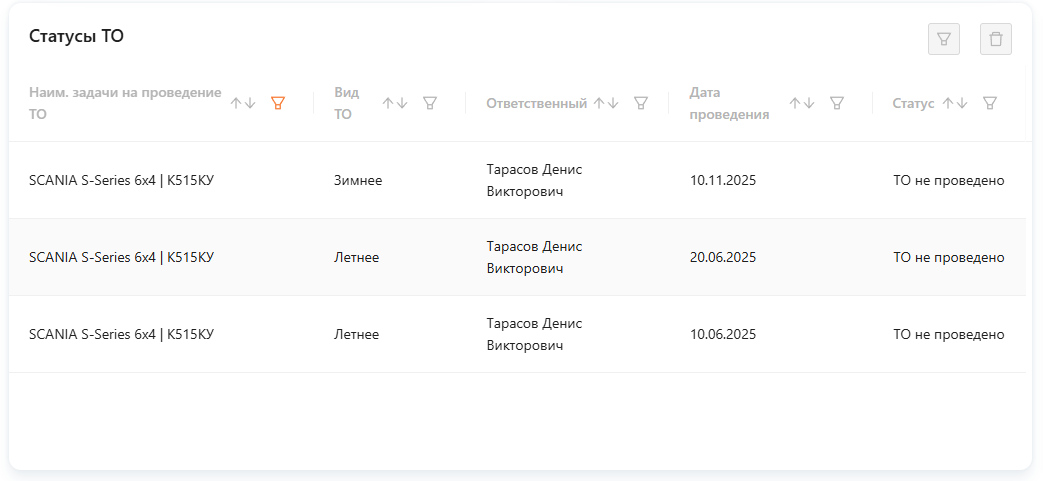Click the Ответственный column header
Screen dimensions: 1043x481
click(537, 103)
